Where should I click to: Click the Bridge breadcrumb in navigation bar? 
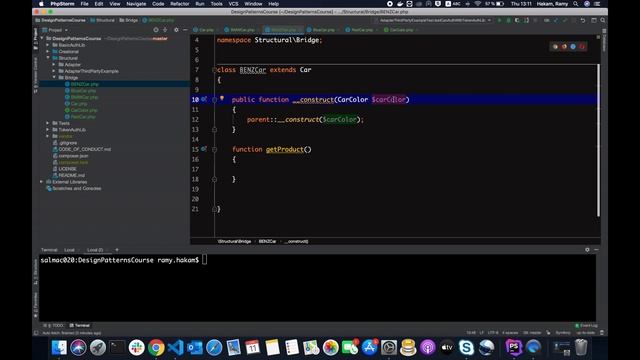click(x=129, y=20)
